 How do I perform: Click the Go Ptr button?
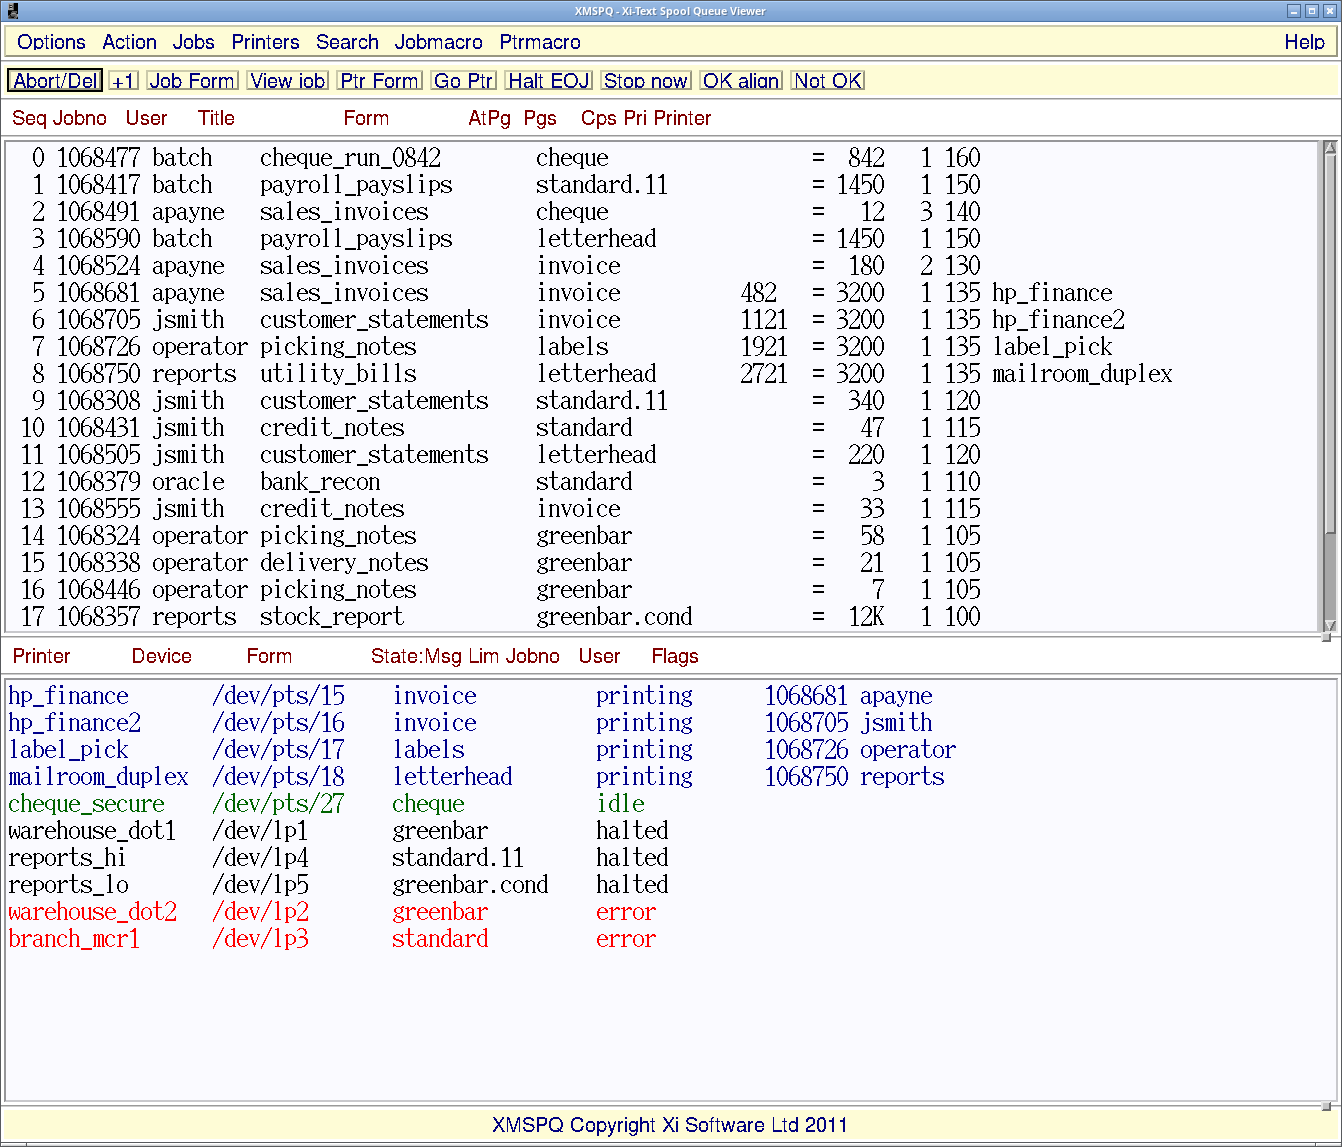point(463,81)
